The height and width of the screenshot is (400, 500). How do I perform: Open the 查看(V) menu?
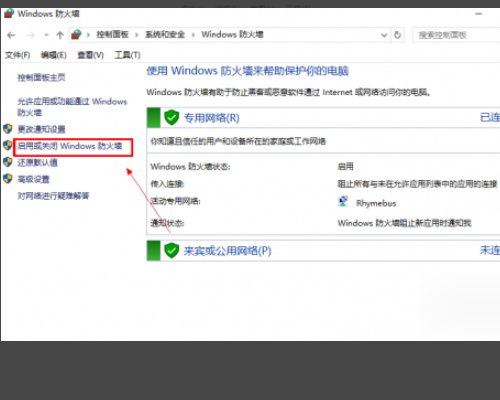tap(90, 55)
